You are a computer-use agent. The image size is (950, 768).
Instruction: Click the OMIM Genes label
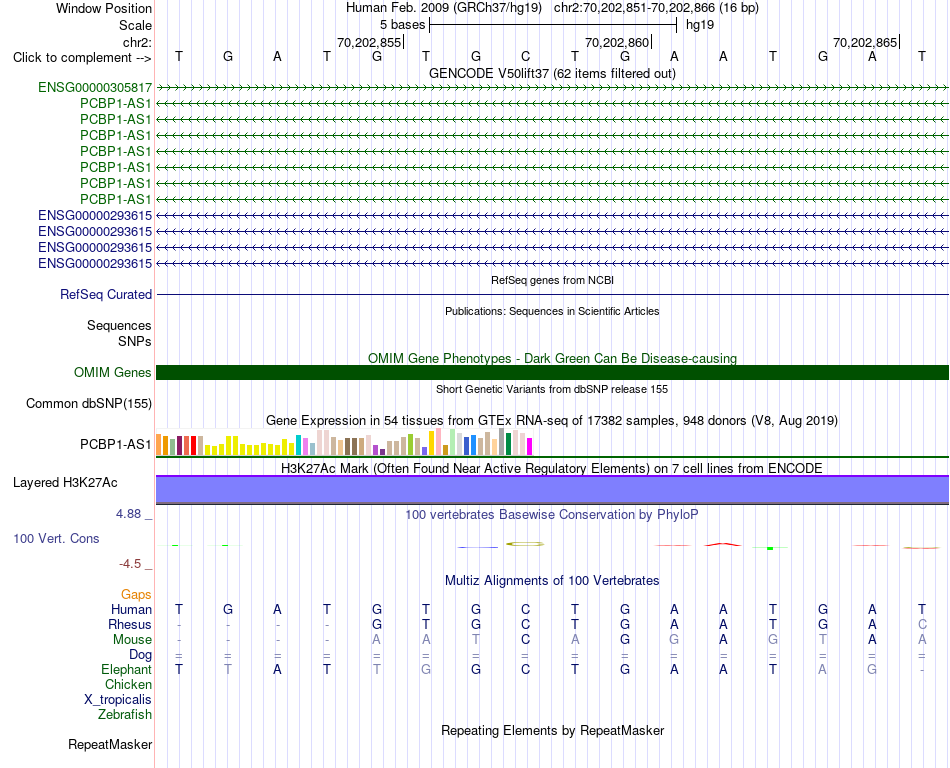pyautogui.click(x=112, y=372)
